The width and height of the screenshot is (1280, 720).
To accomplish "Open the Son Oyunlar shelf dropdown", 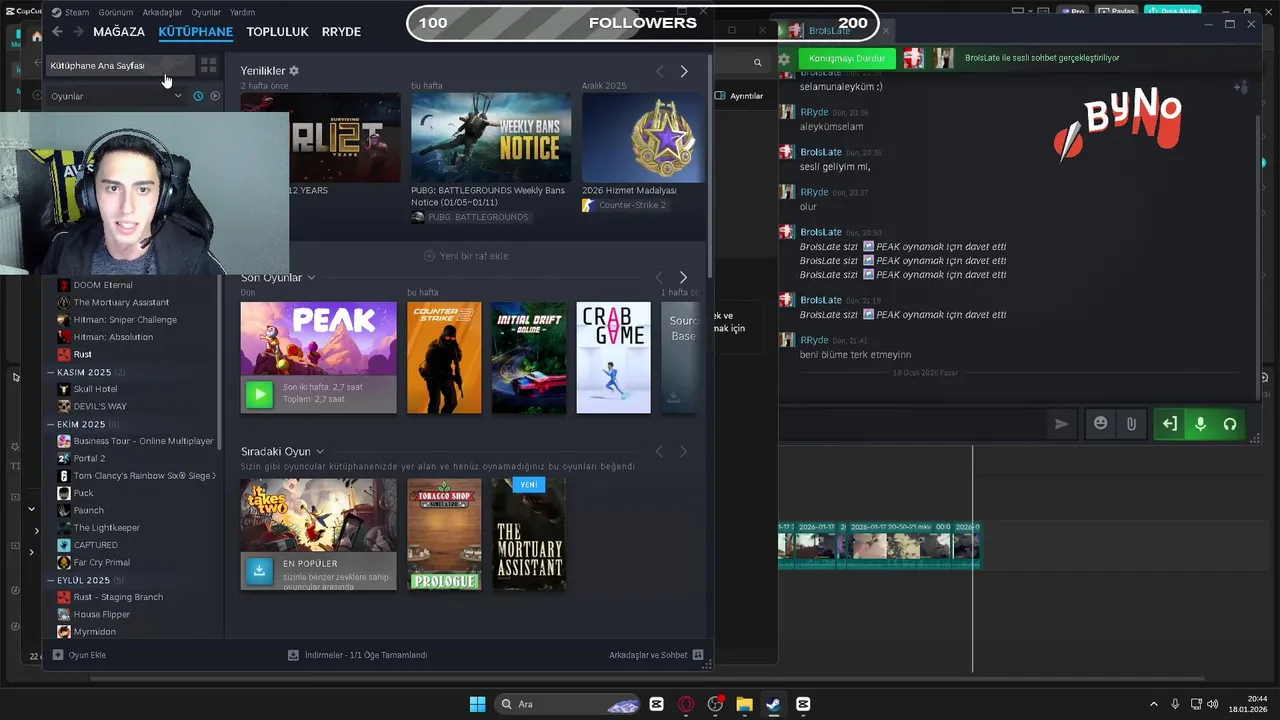I will pos(311,277).
